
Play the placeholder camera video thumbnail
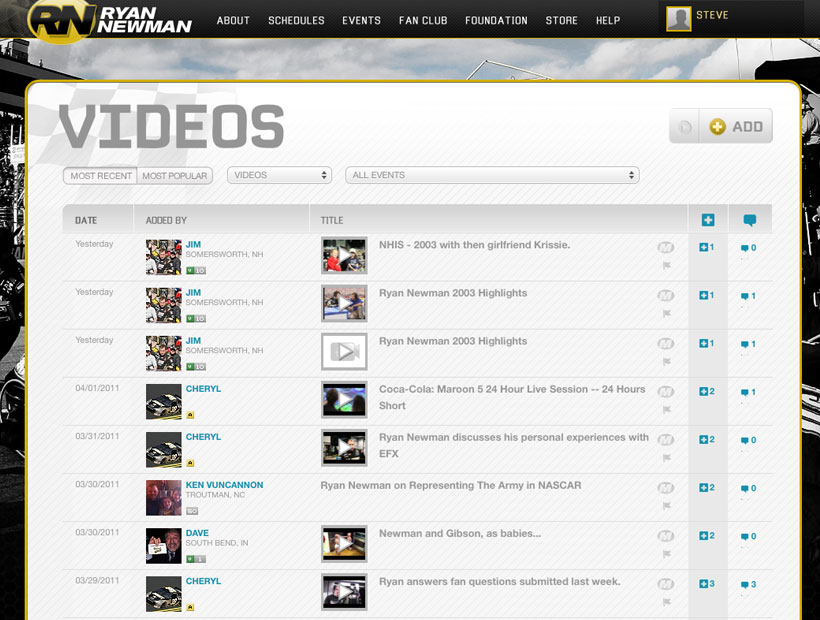344,352
